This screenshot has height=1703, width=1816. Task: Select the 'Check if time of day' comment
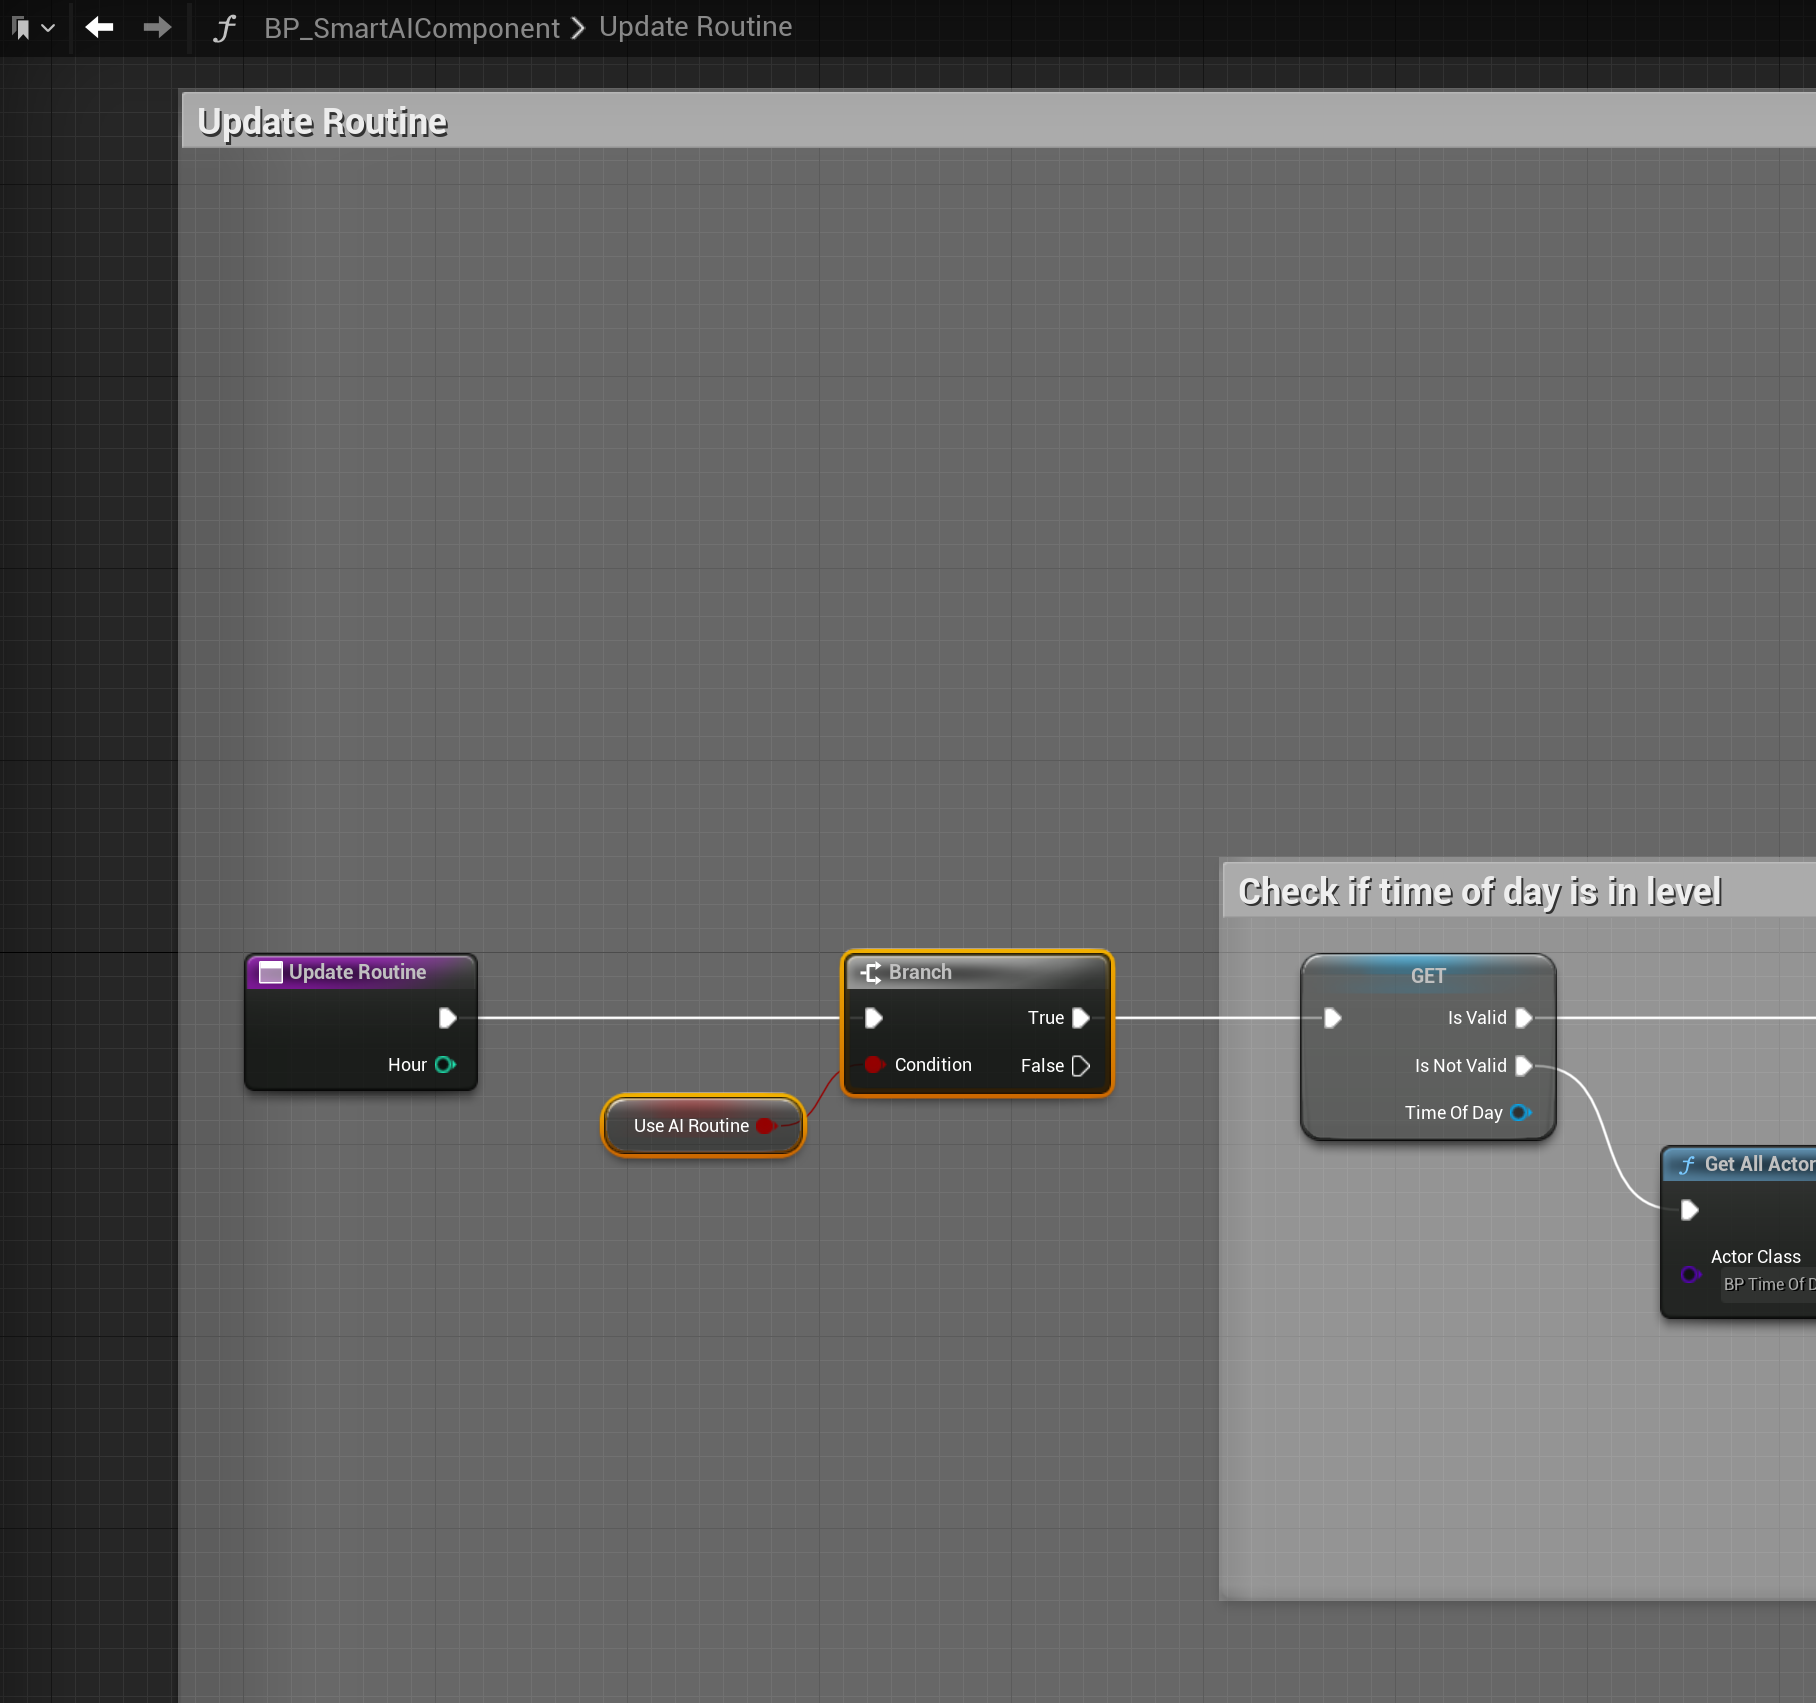[x=1479, y=891]
